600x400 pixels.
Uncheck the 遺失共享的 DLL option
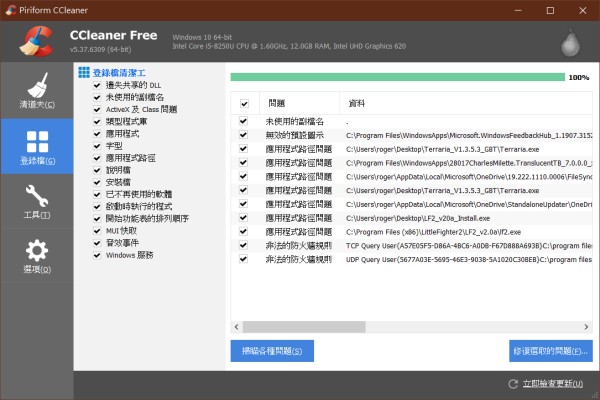97,85
